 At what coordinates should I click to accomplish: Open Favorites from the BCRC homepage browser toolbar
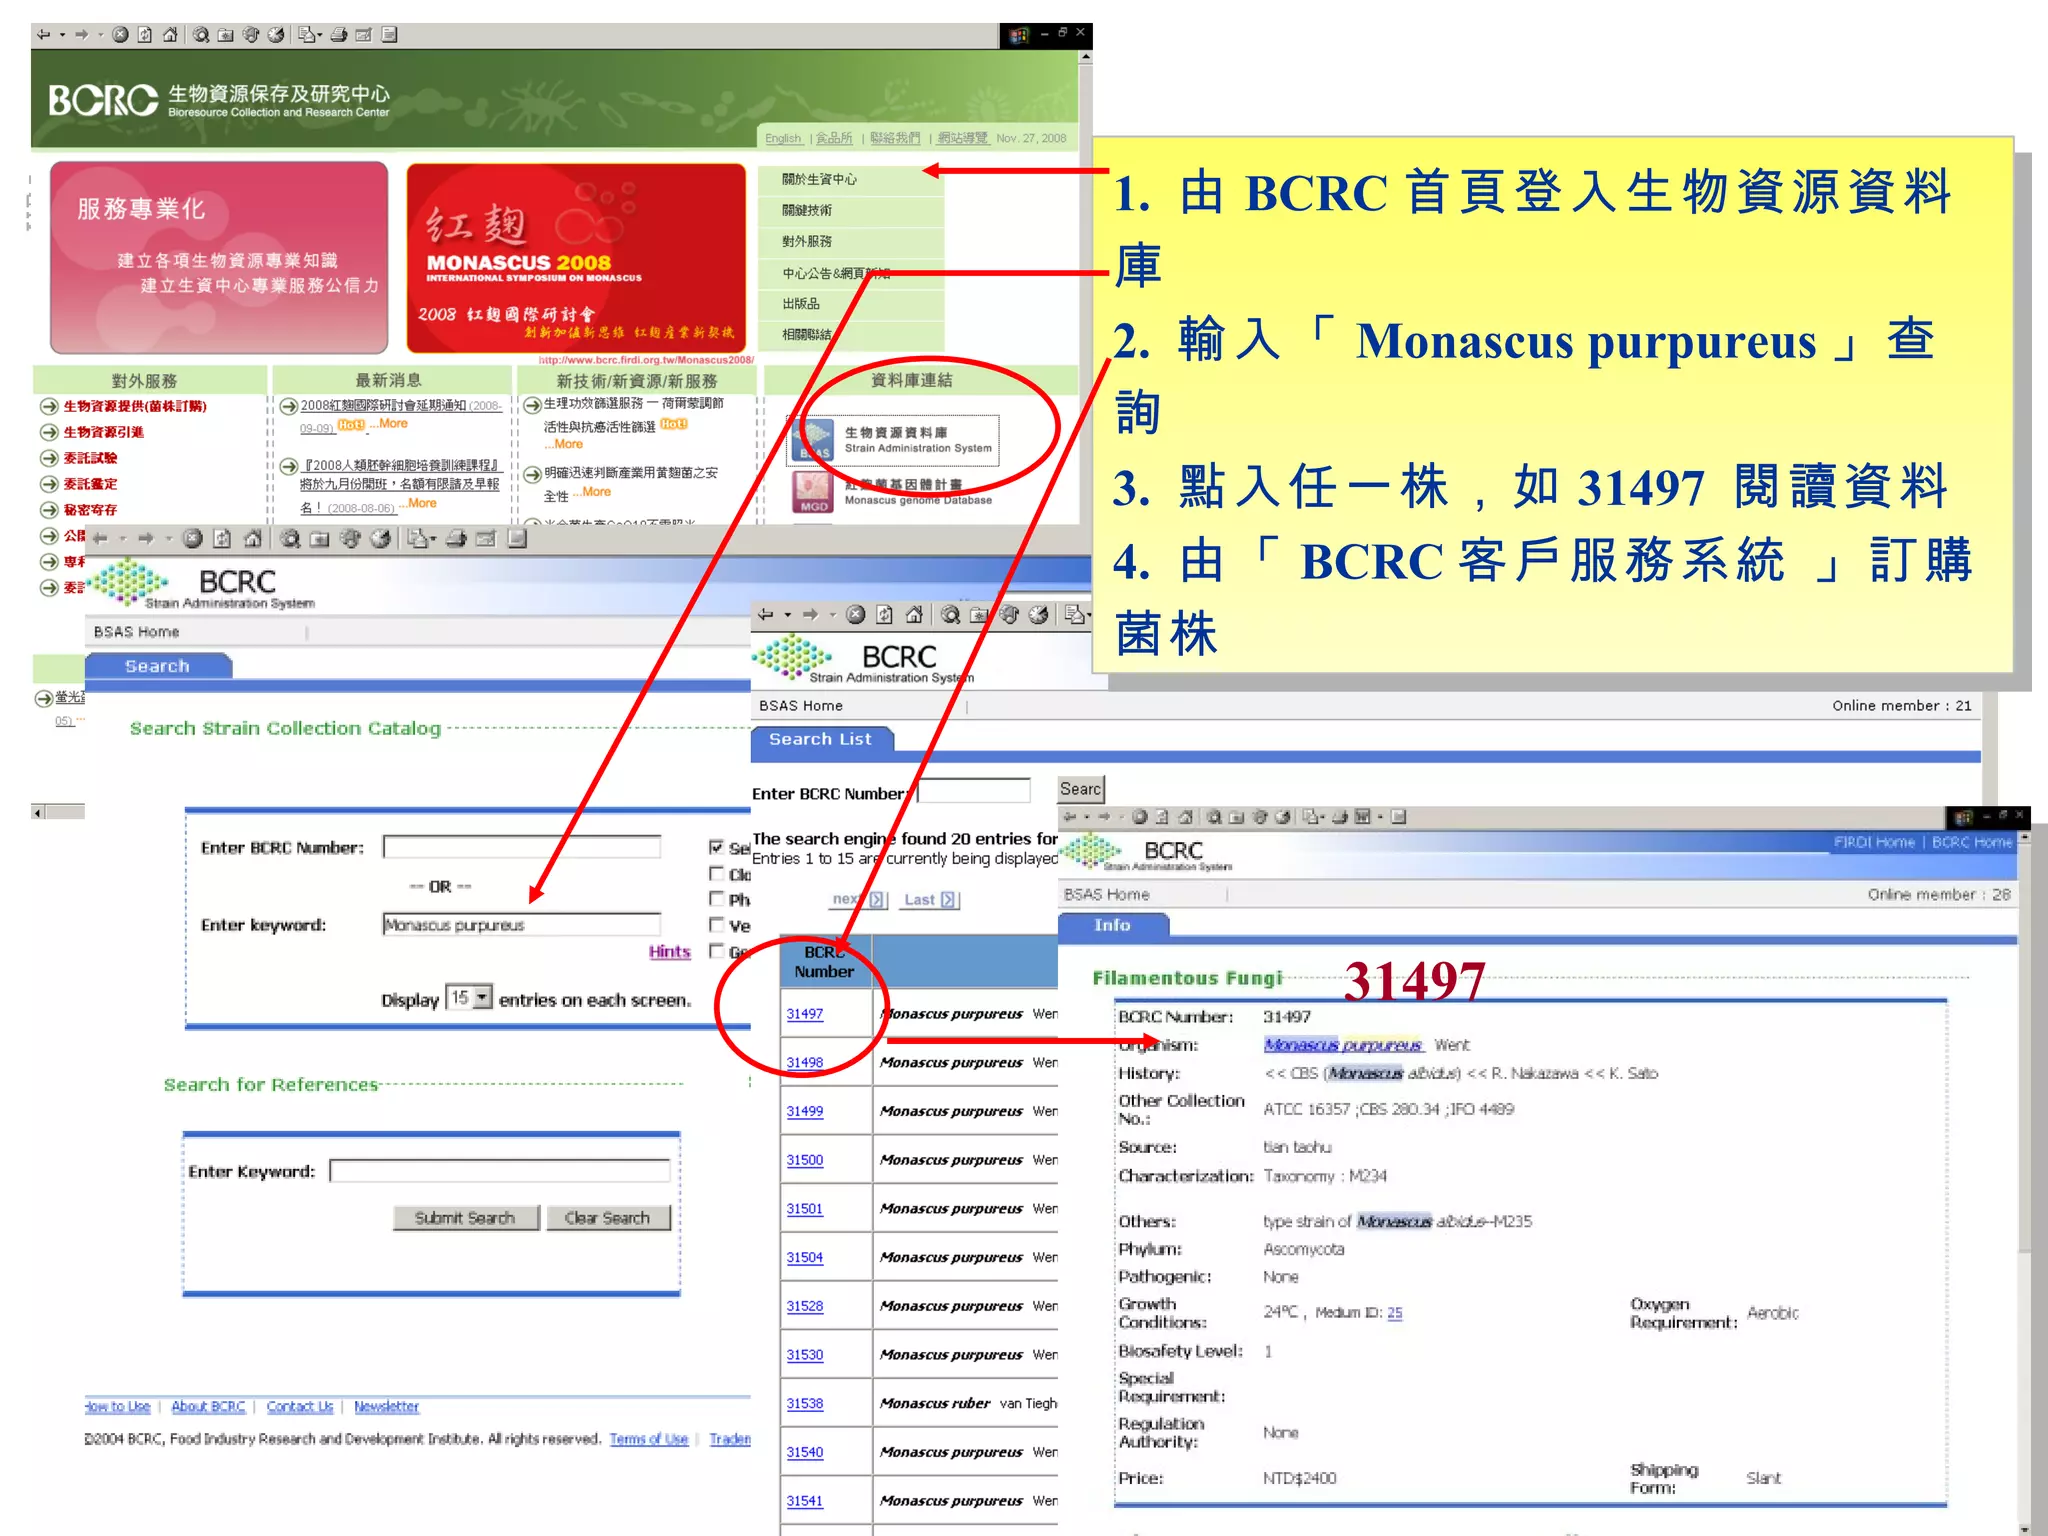coord(226,35)
